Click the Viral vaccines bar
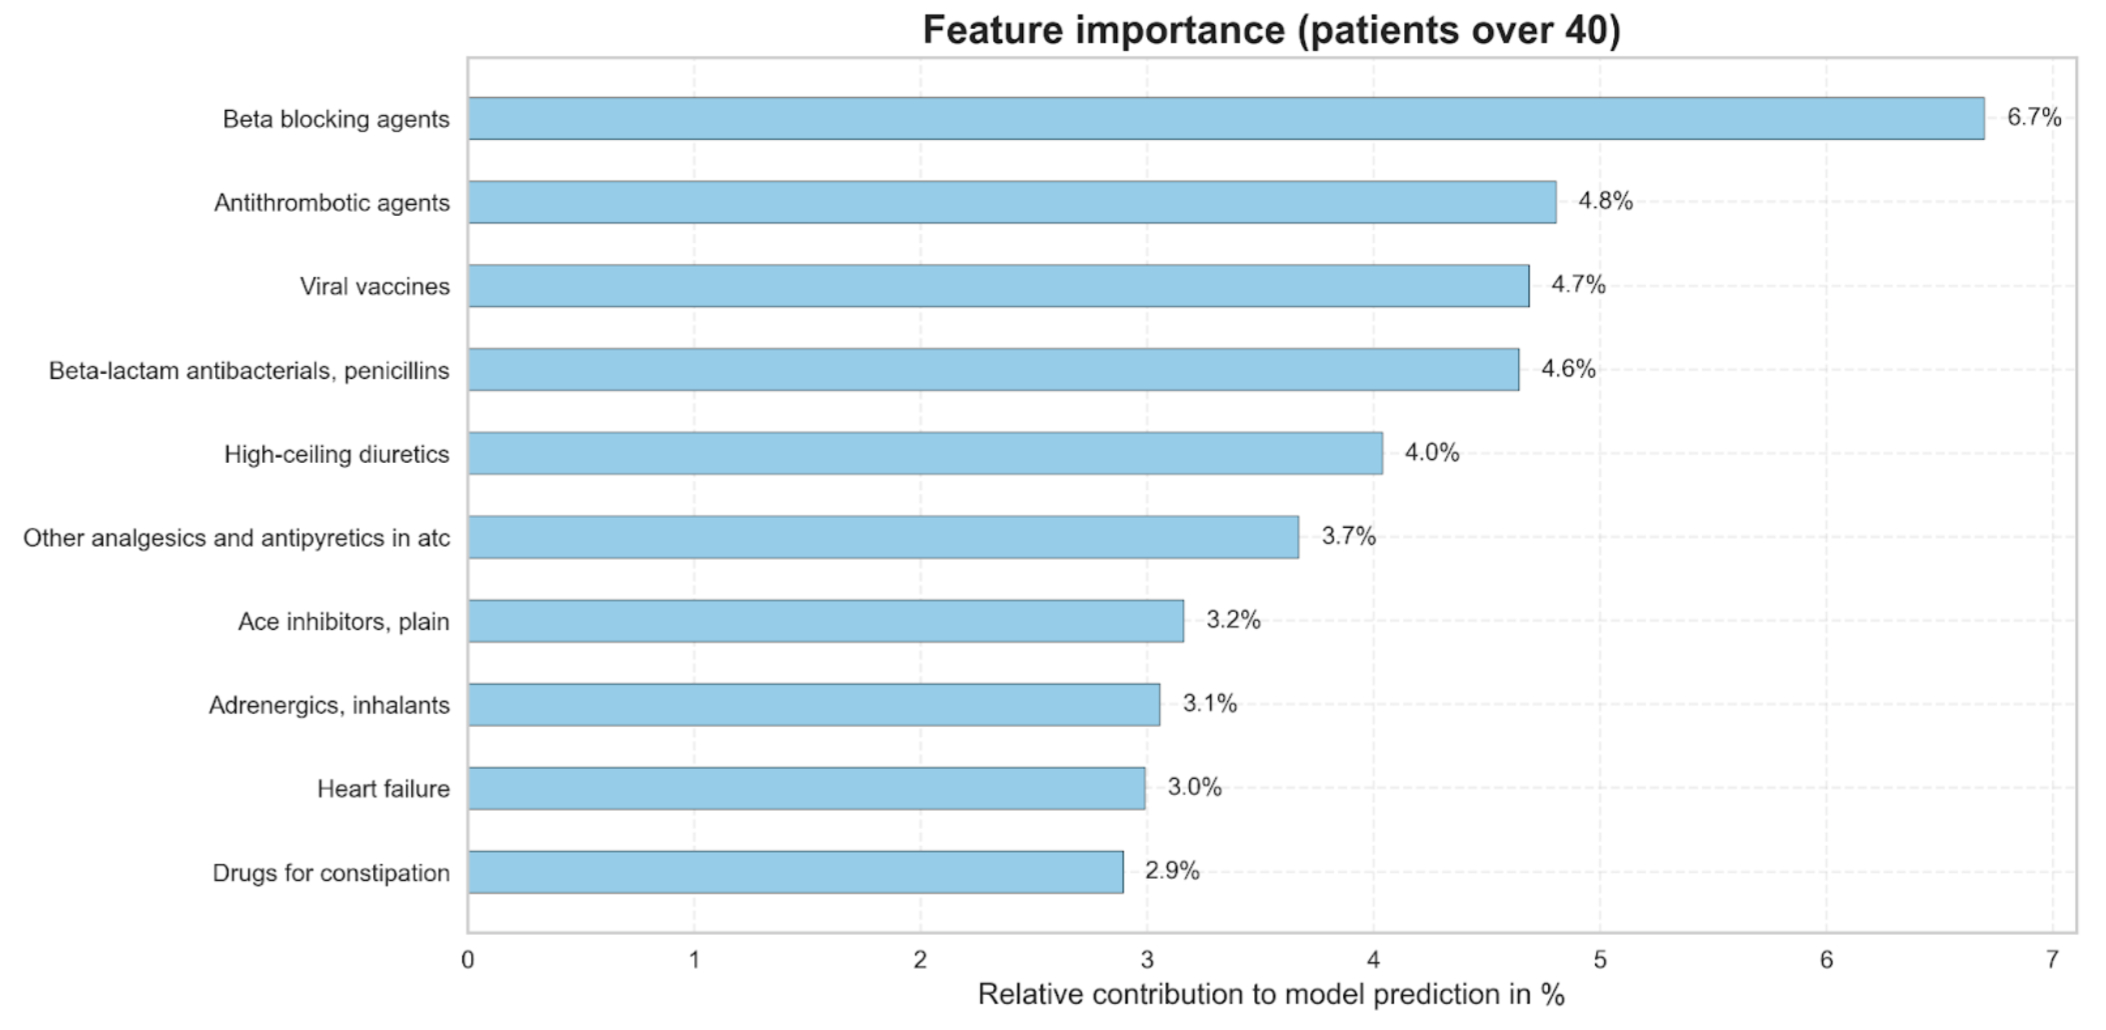Screen dimensions: 2106x1030 click(x=998, y=286)
